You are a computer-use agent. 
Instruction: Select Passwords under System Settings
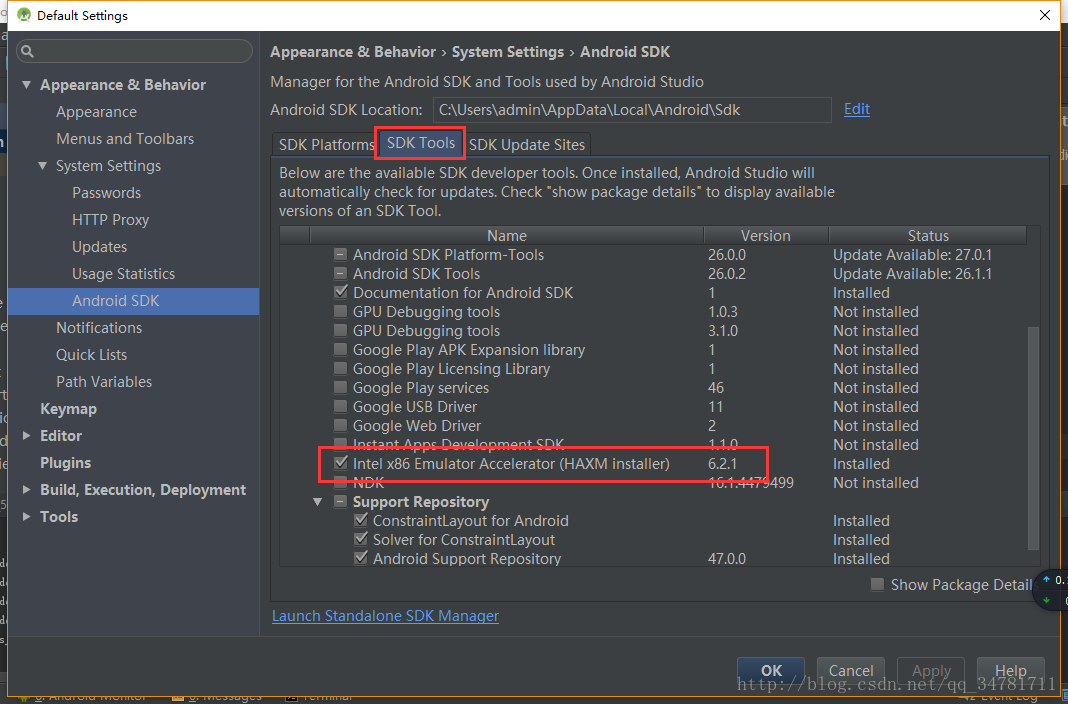(106, 193)
